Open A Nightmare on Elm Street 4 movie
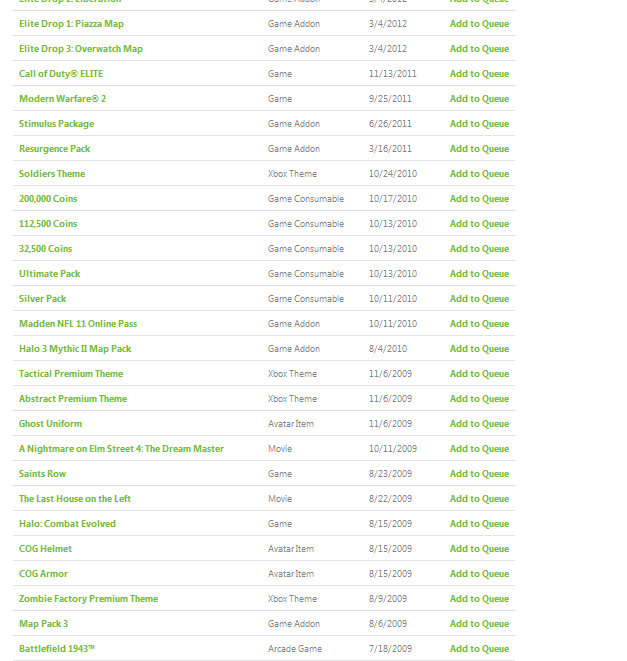This screenshot has height=661, width=627. [121, 449]
